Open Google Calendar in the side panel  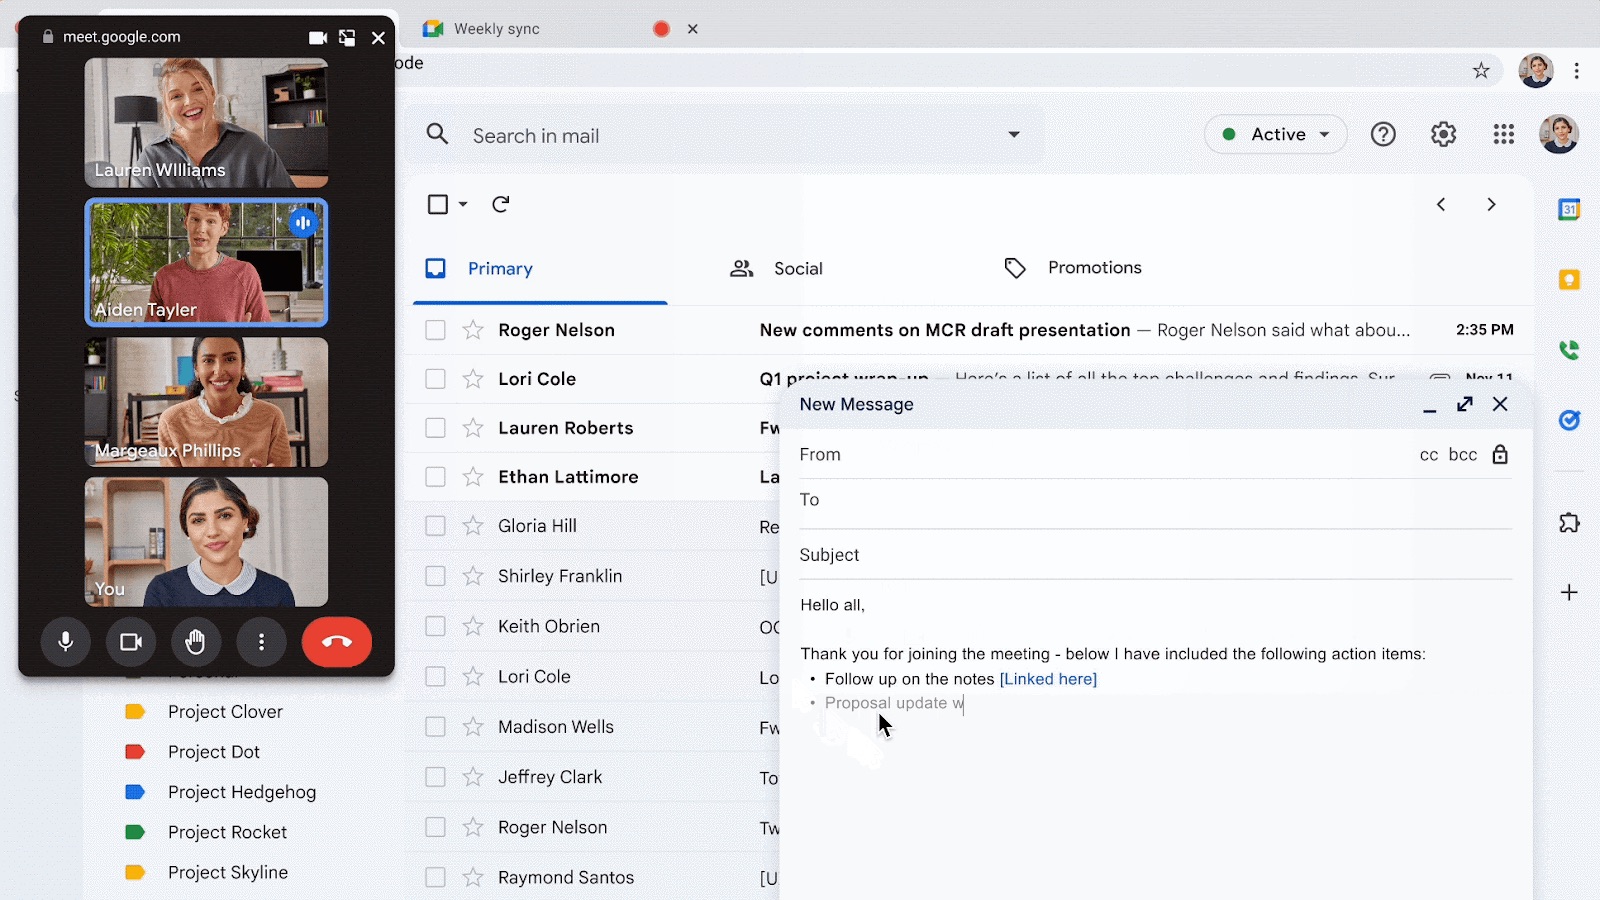click(x=1570, y=210)
